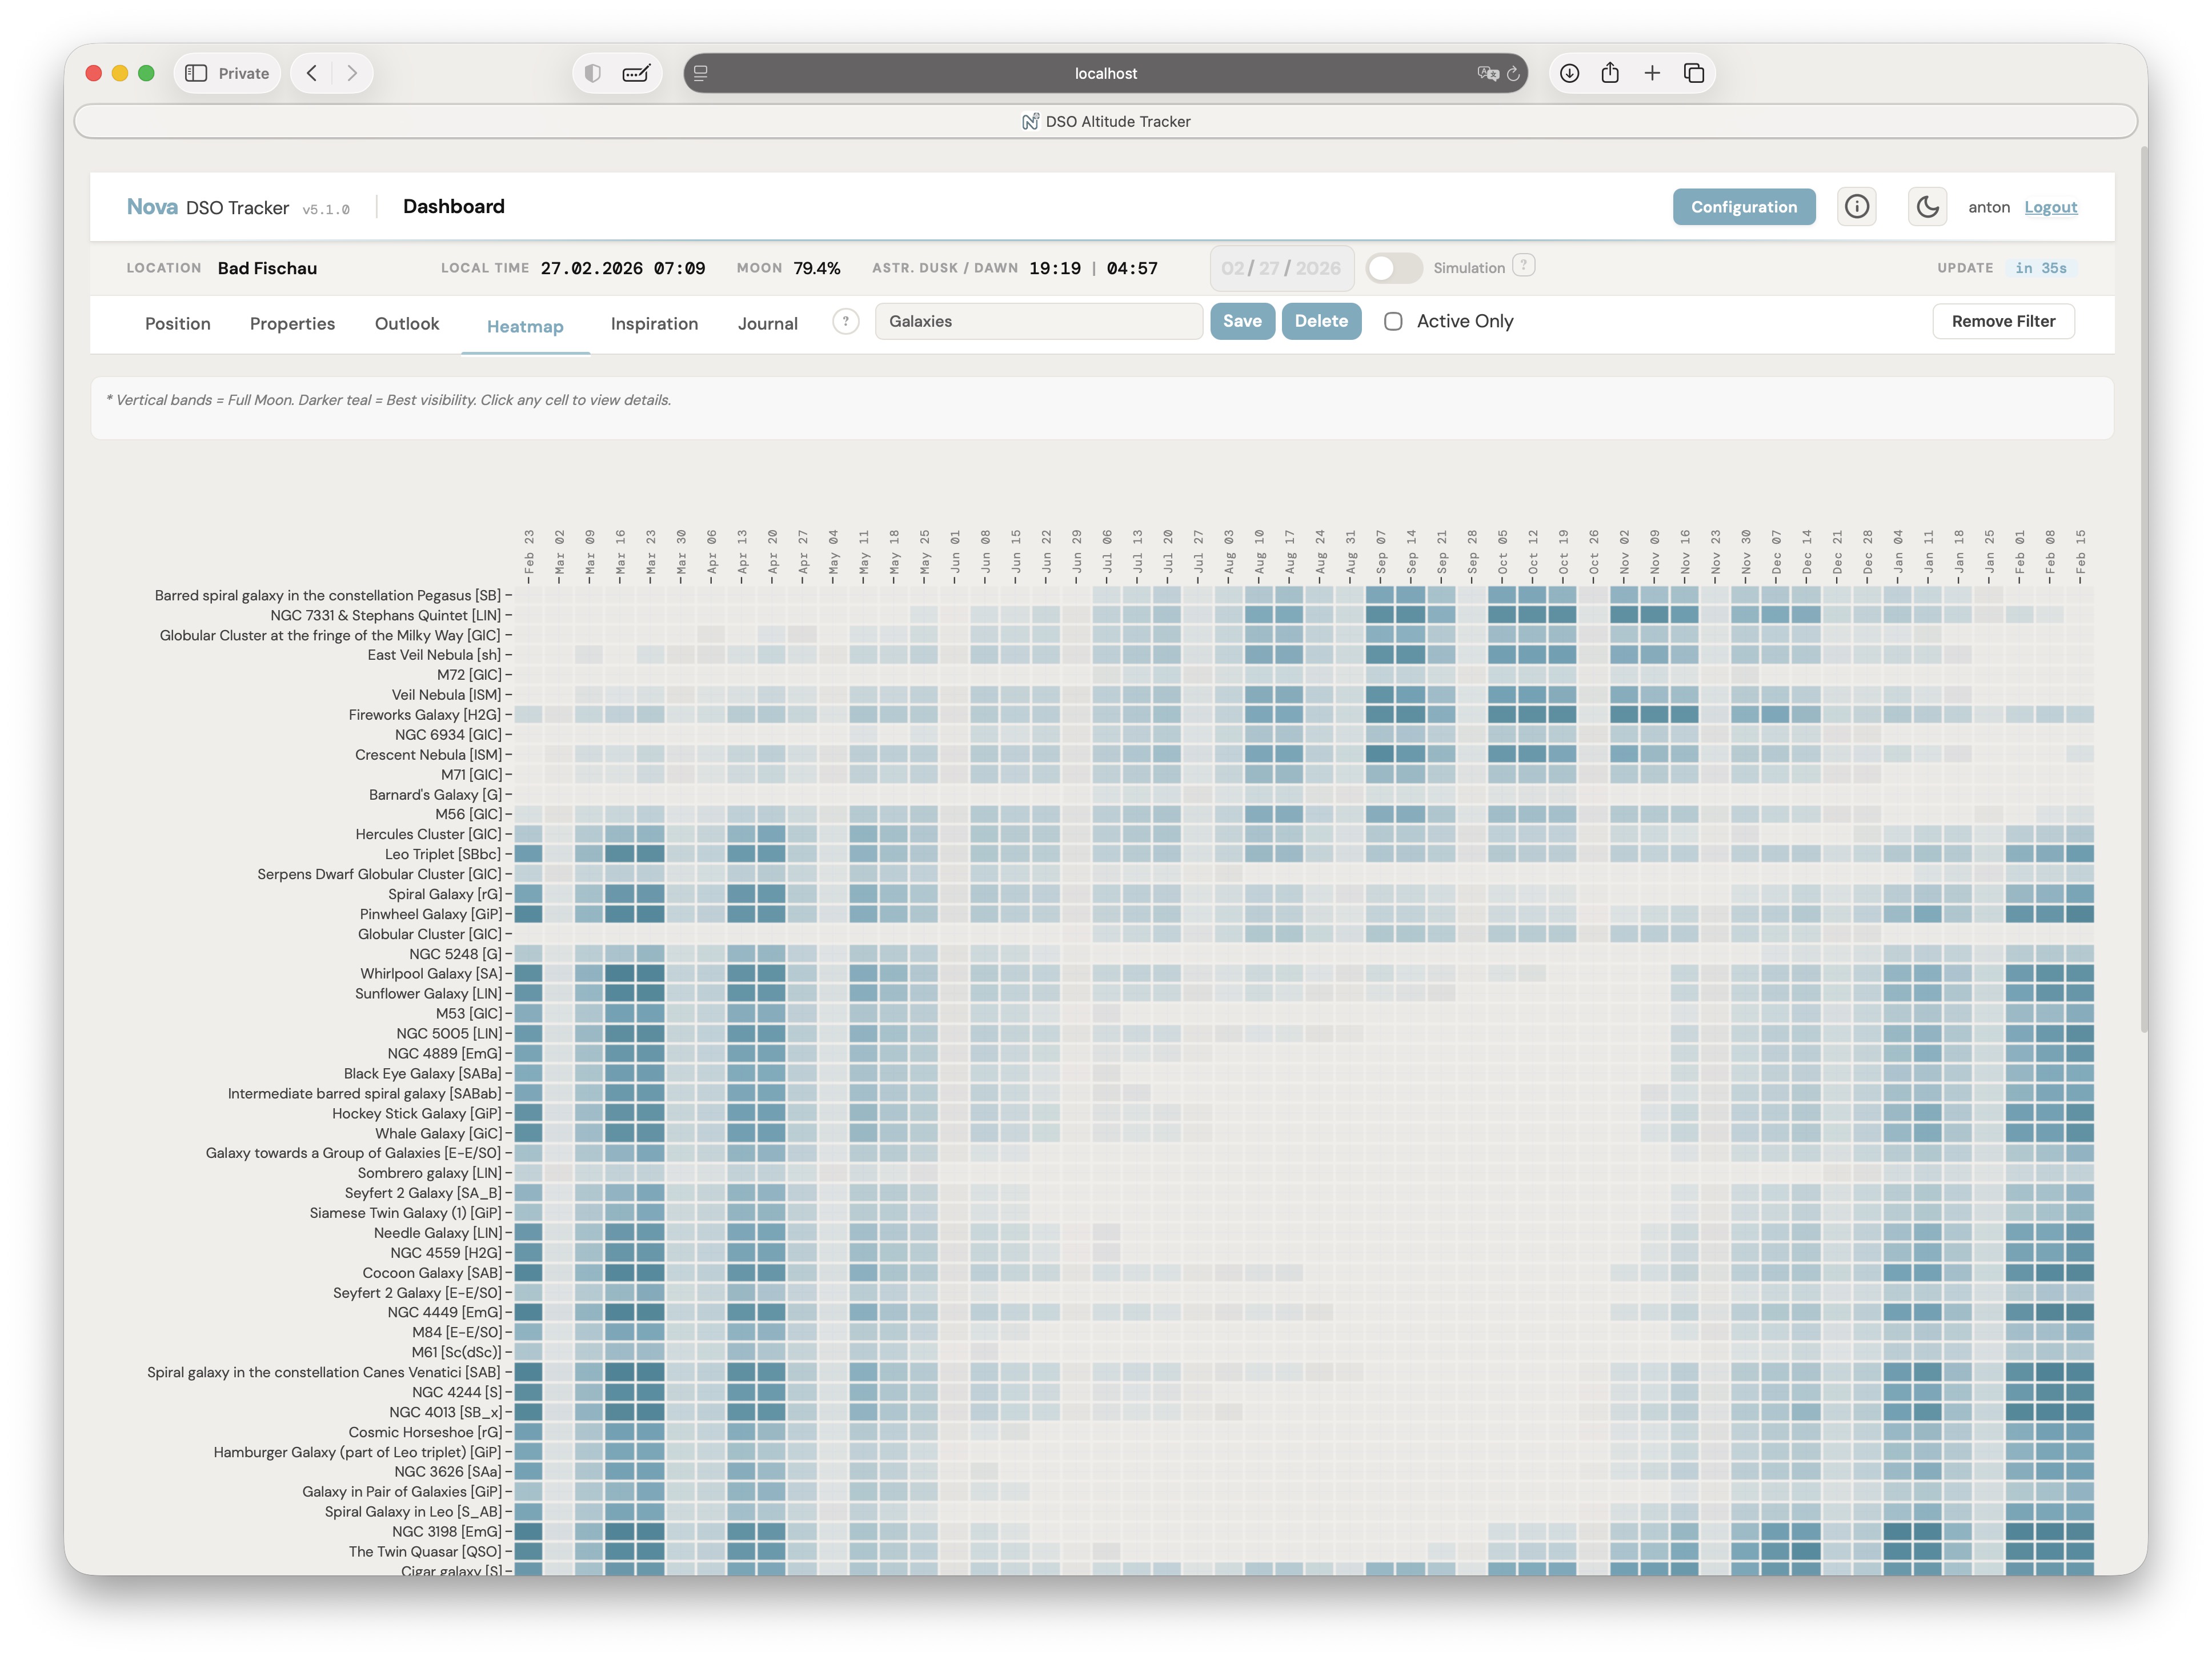Switch to the Outlook tab
The image size is (2212, 1660).
point(407,324)
